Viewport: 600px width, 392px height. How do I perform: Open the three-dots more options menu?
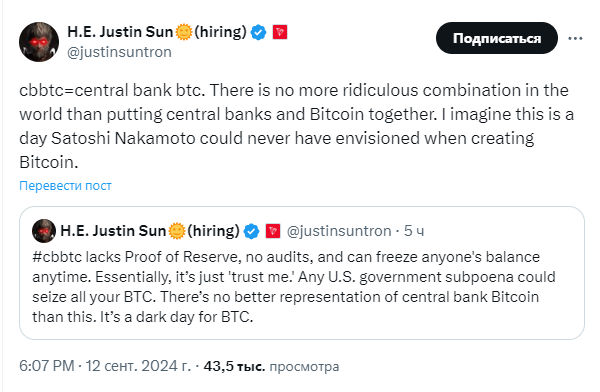[575, 38]
